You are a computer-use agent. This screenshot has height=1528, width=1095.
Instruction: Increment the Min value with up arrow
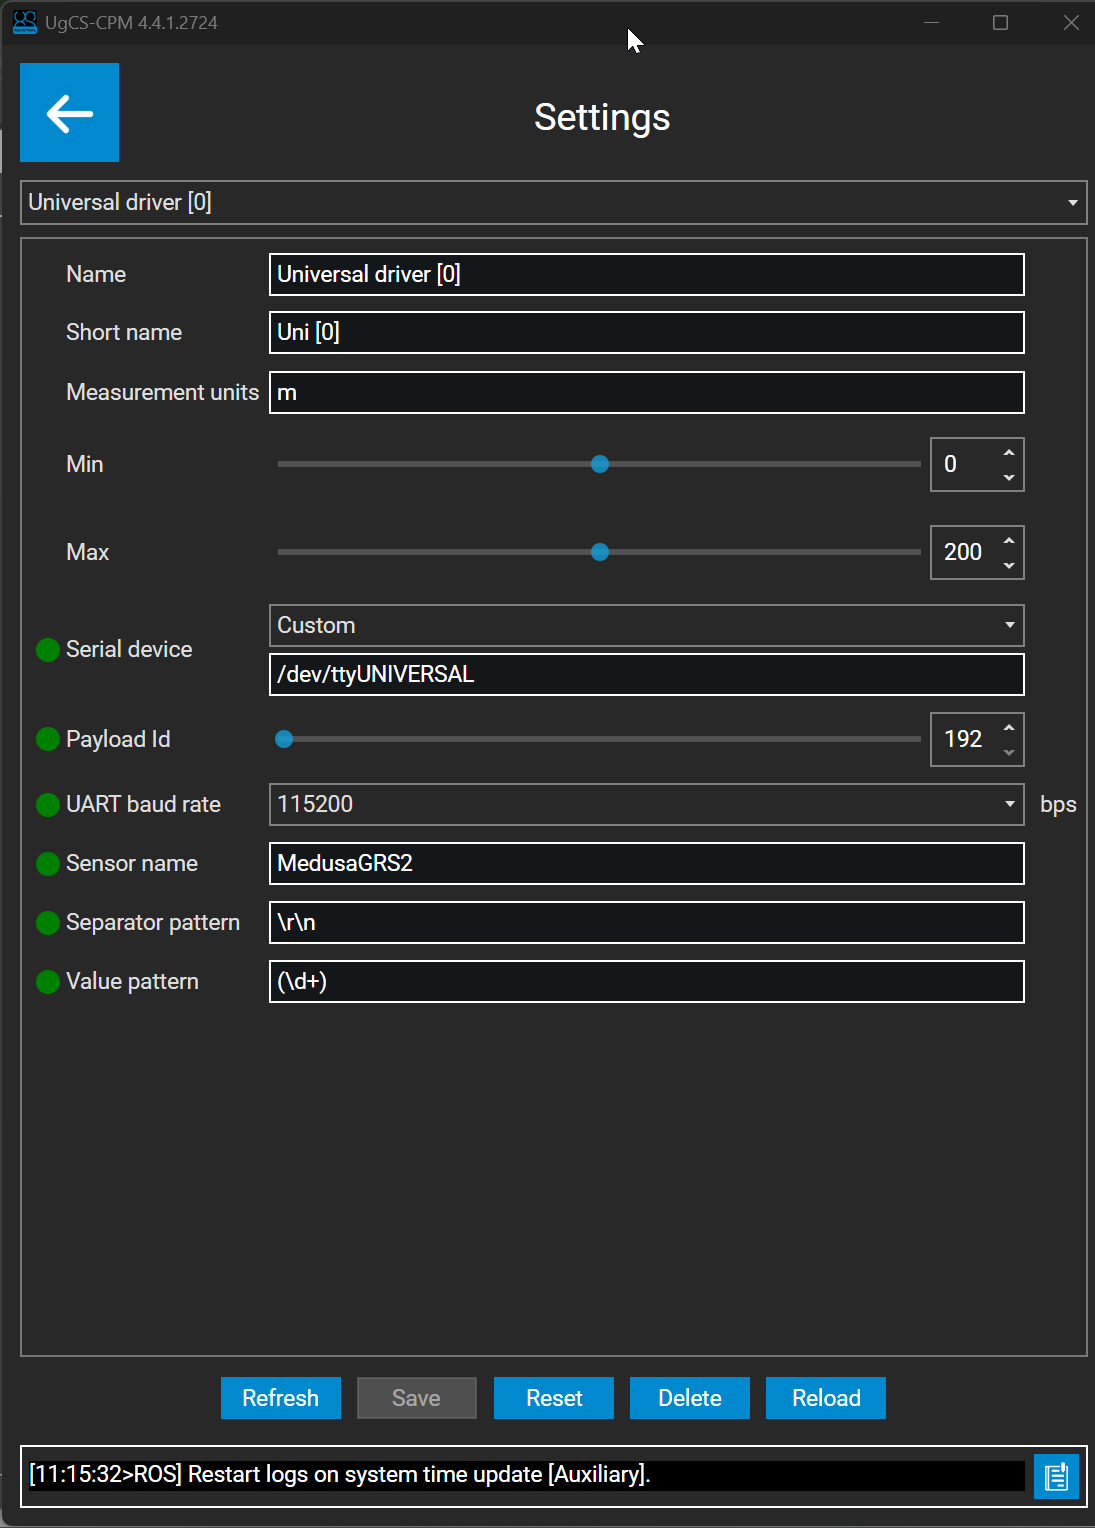tap(1009, 453)
